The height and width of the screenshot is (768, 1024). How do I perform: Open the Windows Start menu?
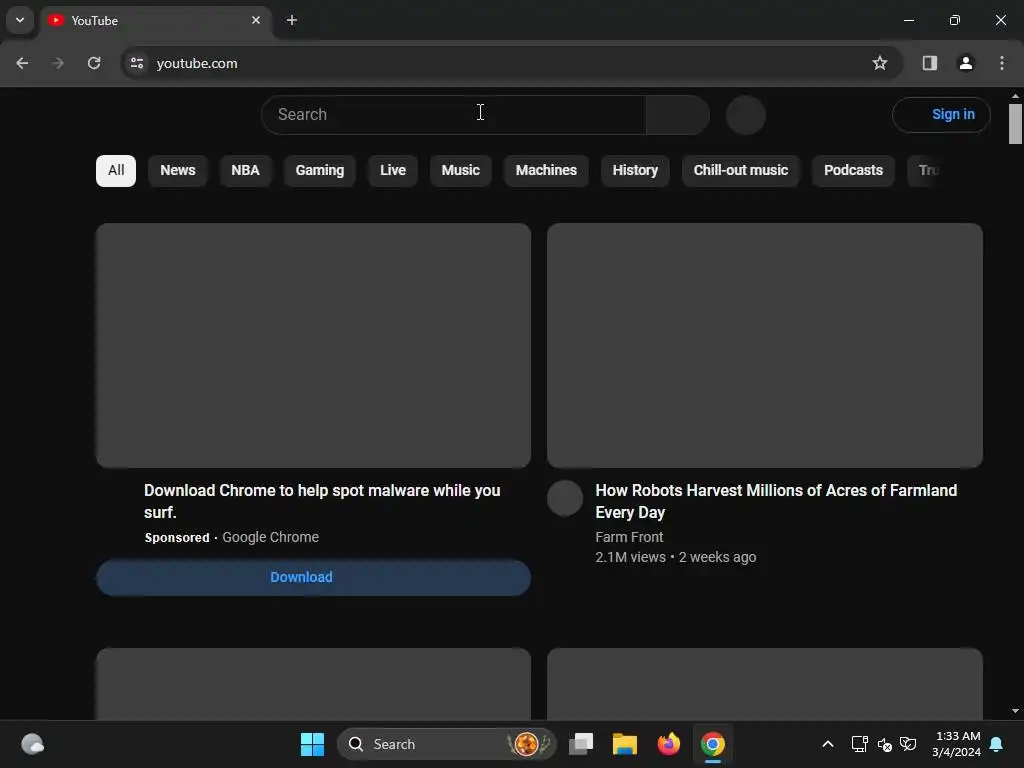click(x=312, y=744)
